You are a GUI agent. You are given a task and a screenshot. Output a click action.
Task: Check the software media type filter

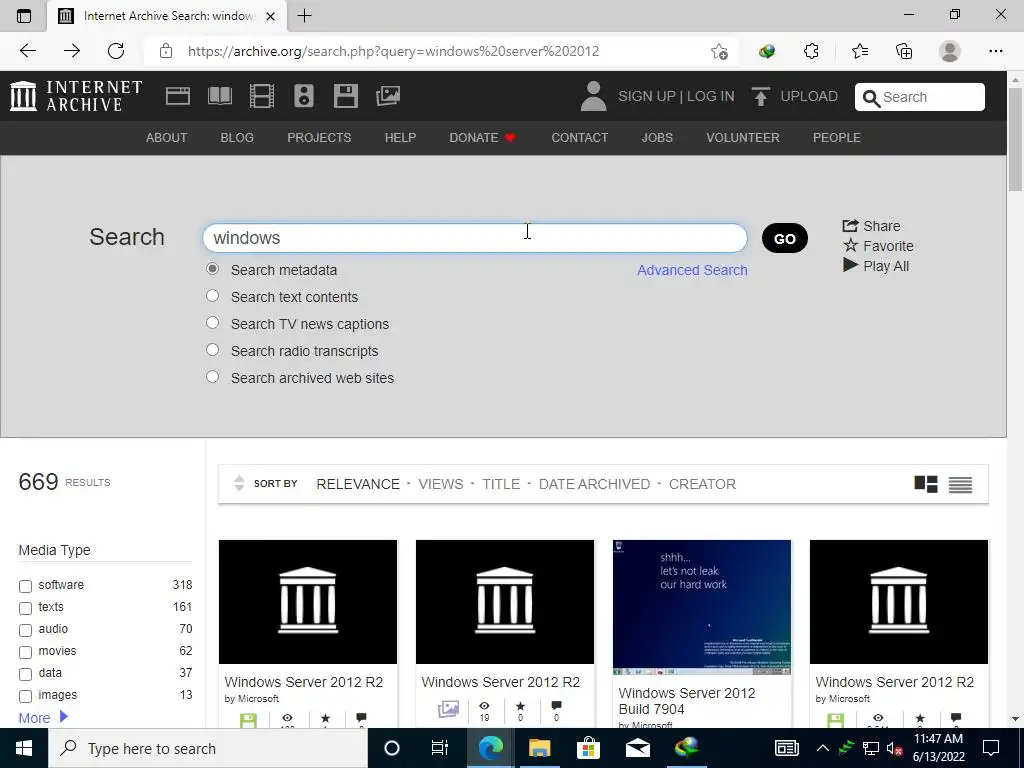coord(25,586)
